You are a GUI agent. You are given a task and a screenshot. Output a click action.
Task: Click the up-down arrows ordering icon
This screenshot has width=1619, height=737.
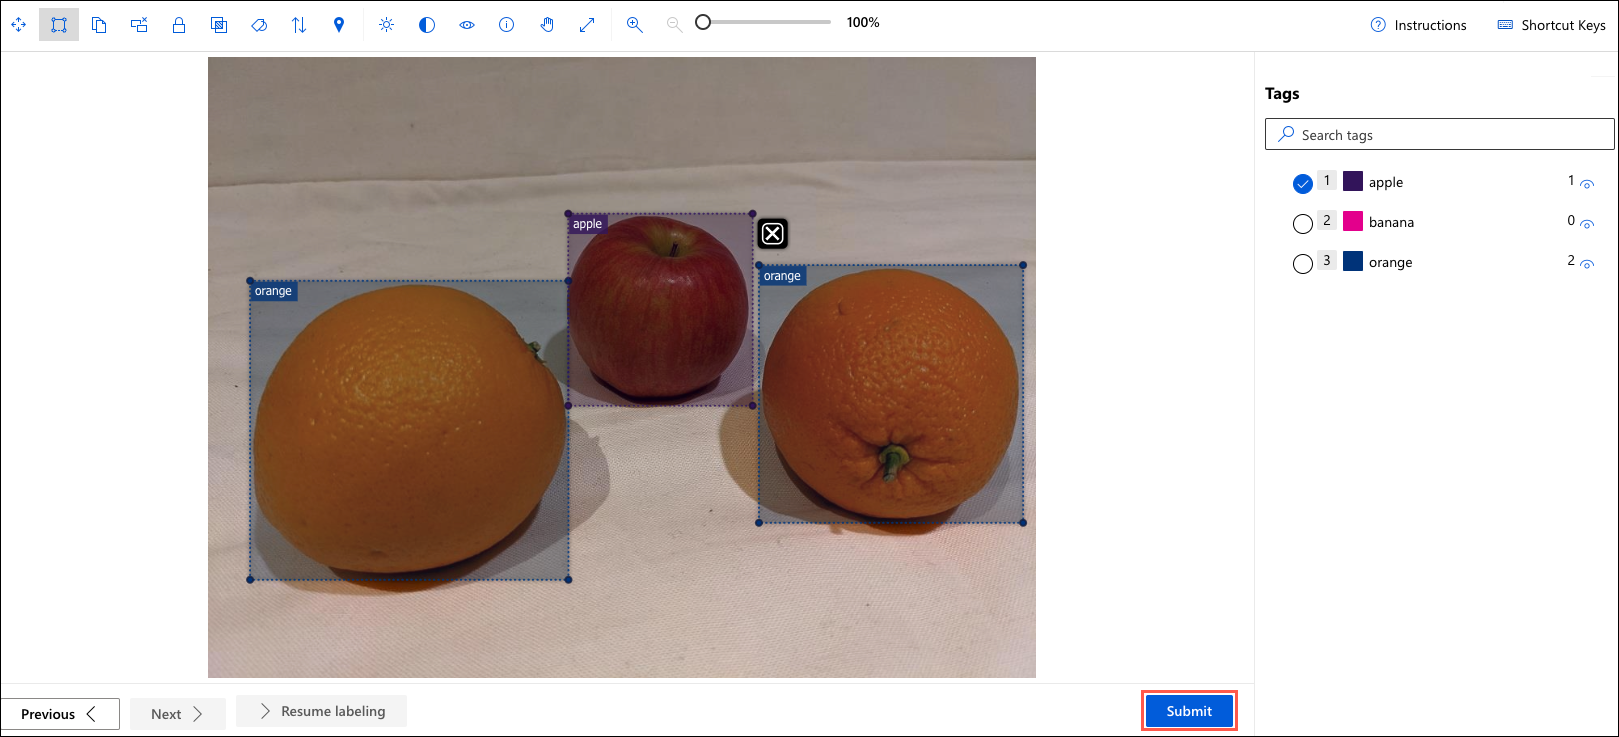[299, 25]
